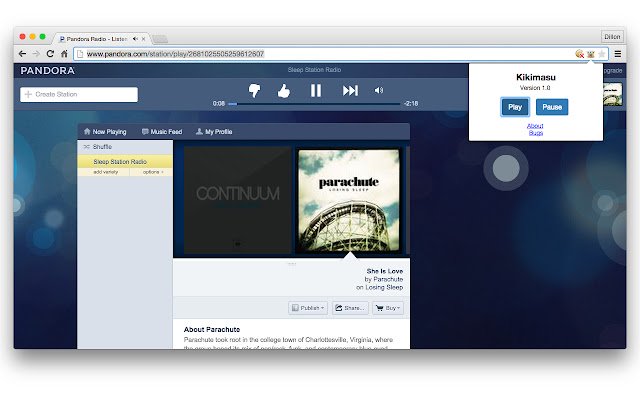Open the My Profile tab
The width and height of the screenshot is (640, 400).
(214, 132)
